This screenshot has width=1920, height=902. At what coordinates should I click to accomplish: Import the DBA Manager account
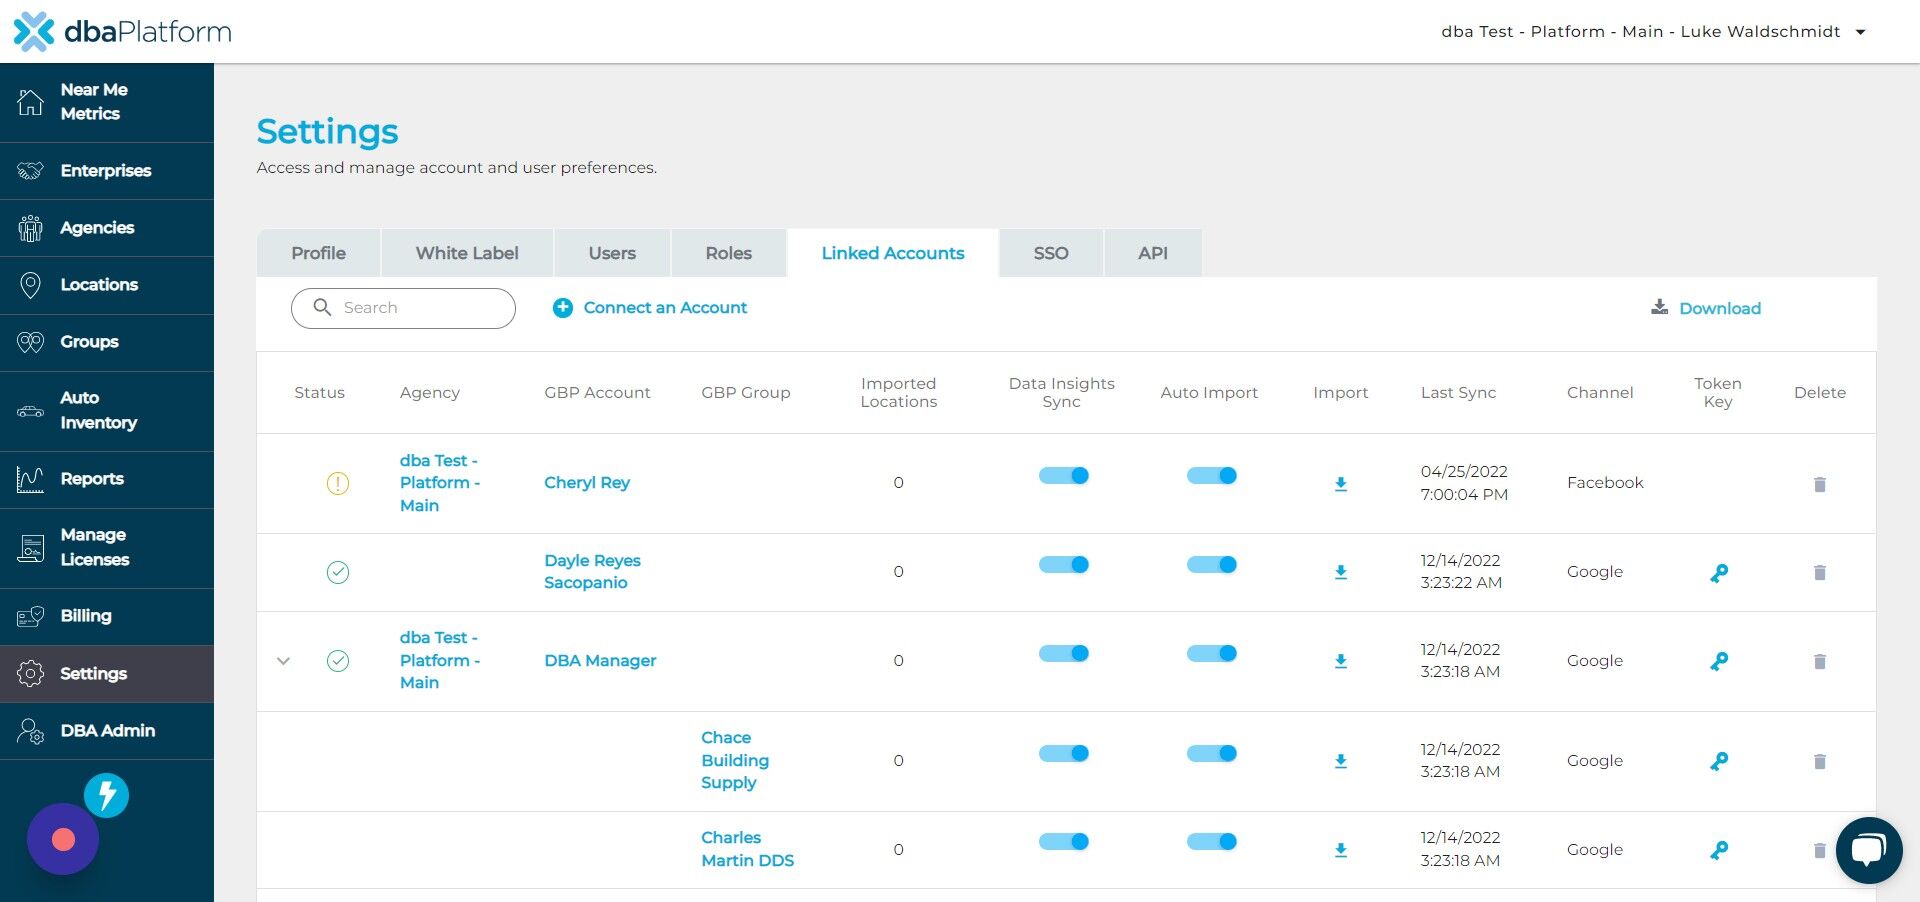pyautogui.click(x=1341, y=661)
